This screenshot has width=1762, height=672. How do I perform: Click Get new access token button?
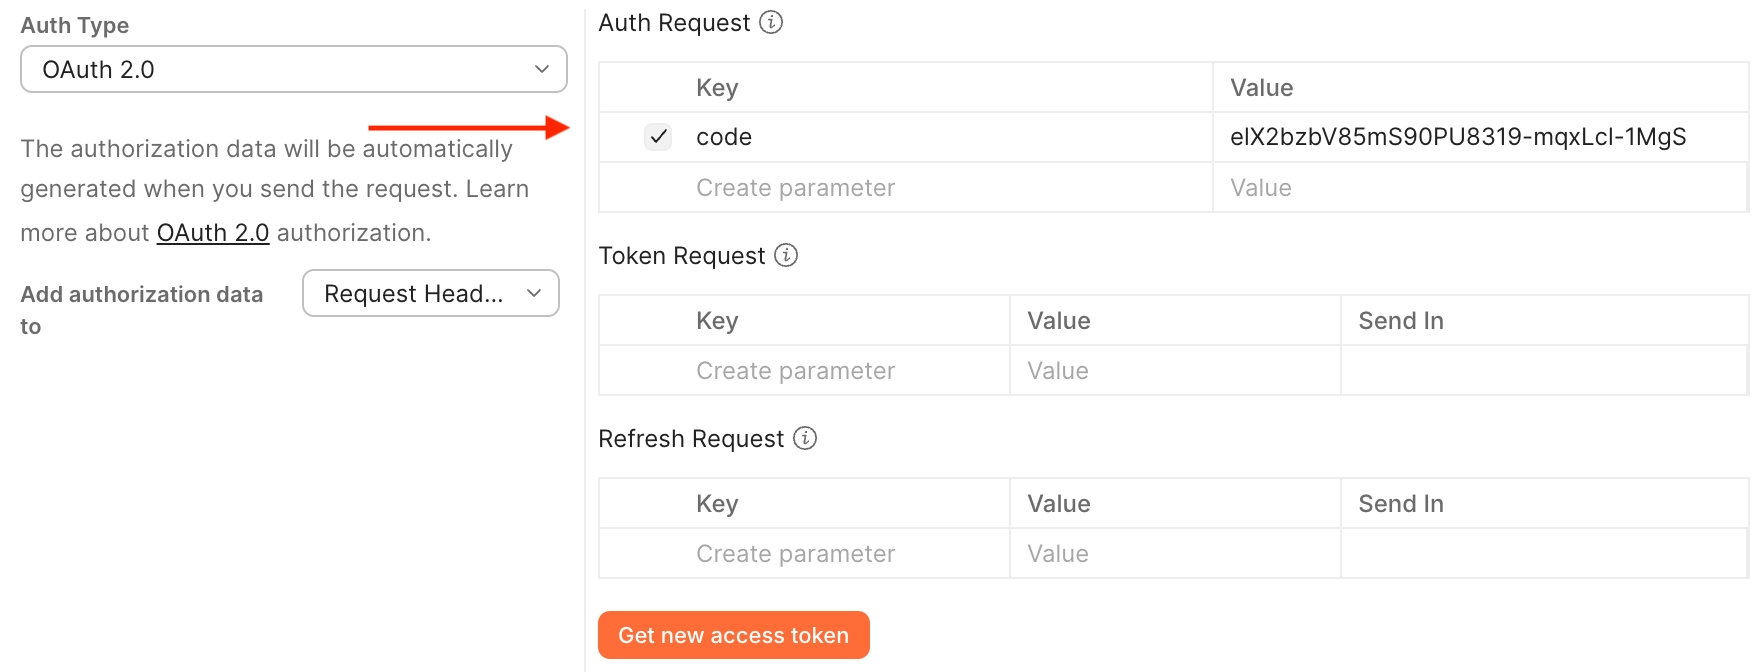[734, 635]
